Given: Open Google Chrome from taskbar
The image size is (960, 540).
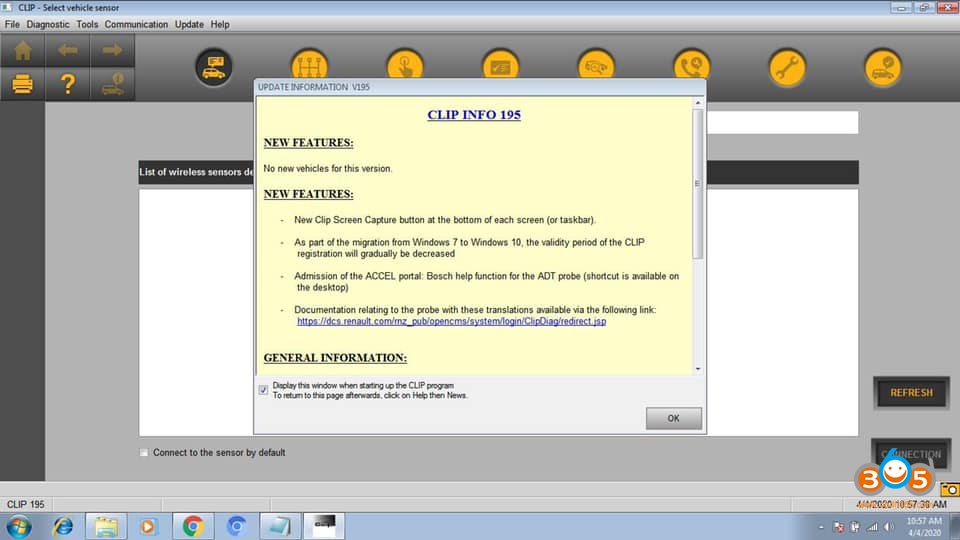Looking at the screenshot, I should coord(193,527).
